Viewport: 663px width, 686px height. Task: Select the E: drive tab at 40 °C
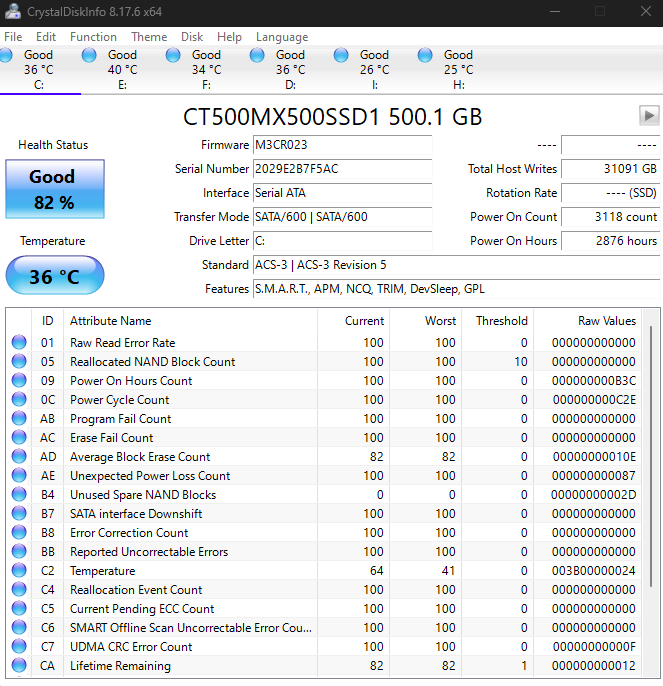coord(123,70)
